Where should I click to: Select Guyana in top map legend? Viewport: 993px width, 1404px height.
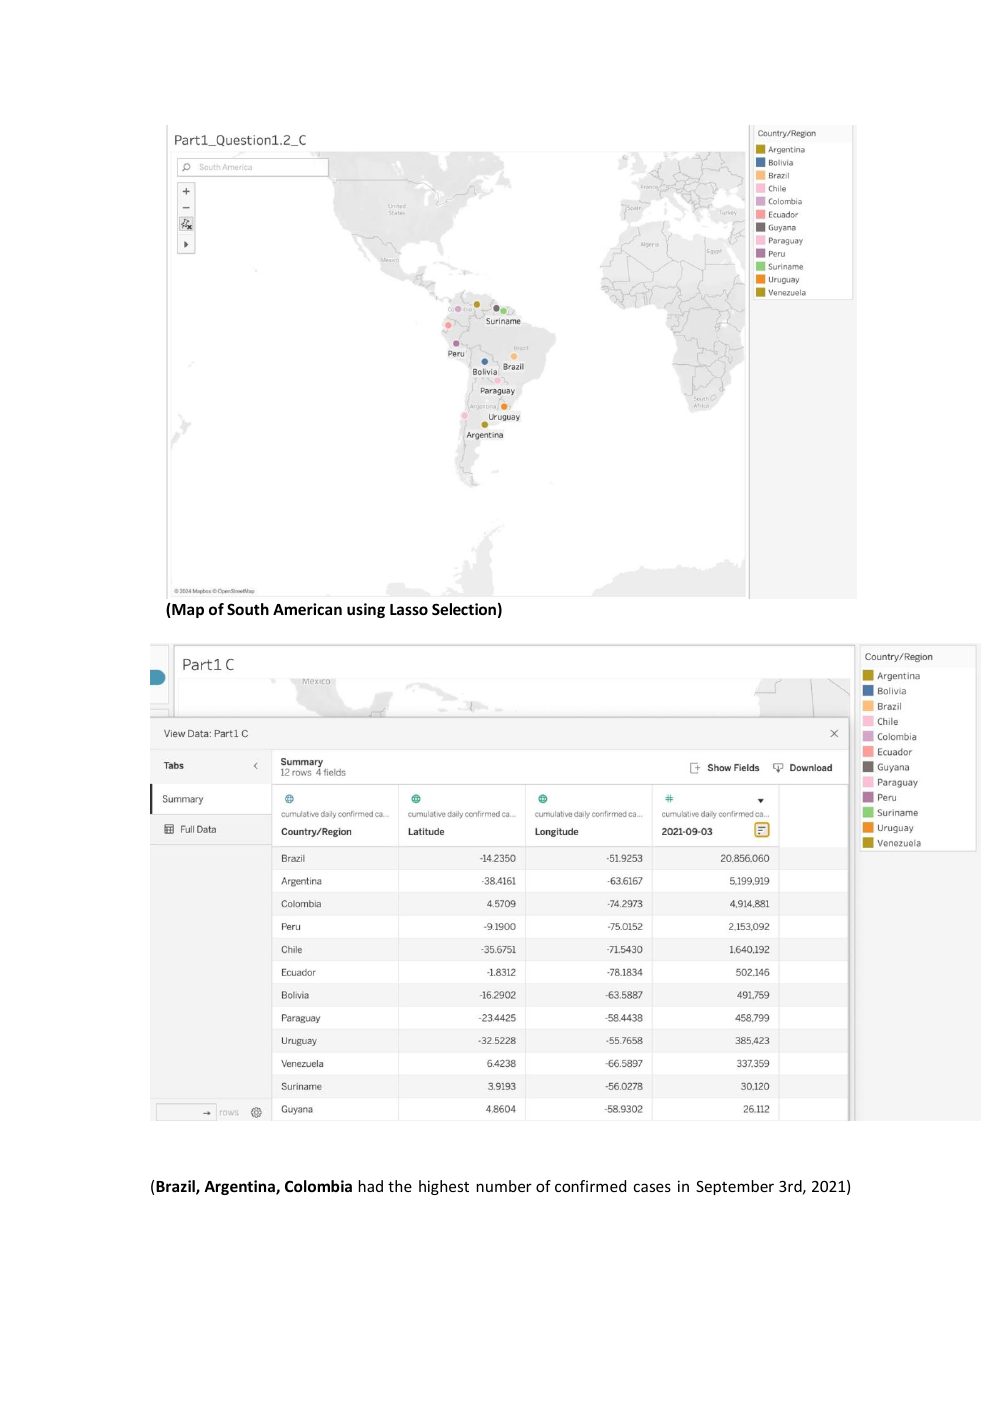pos(781,228)
